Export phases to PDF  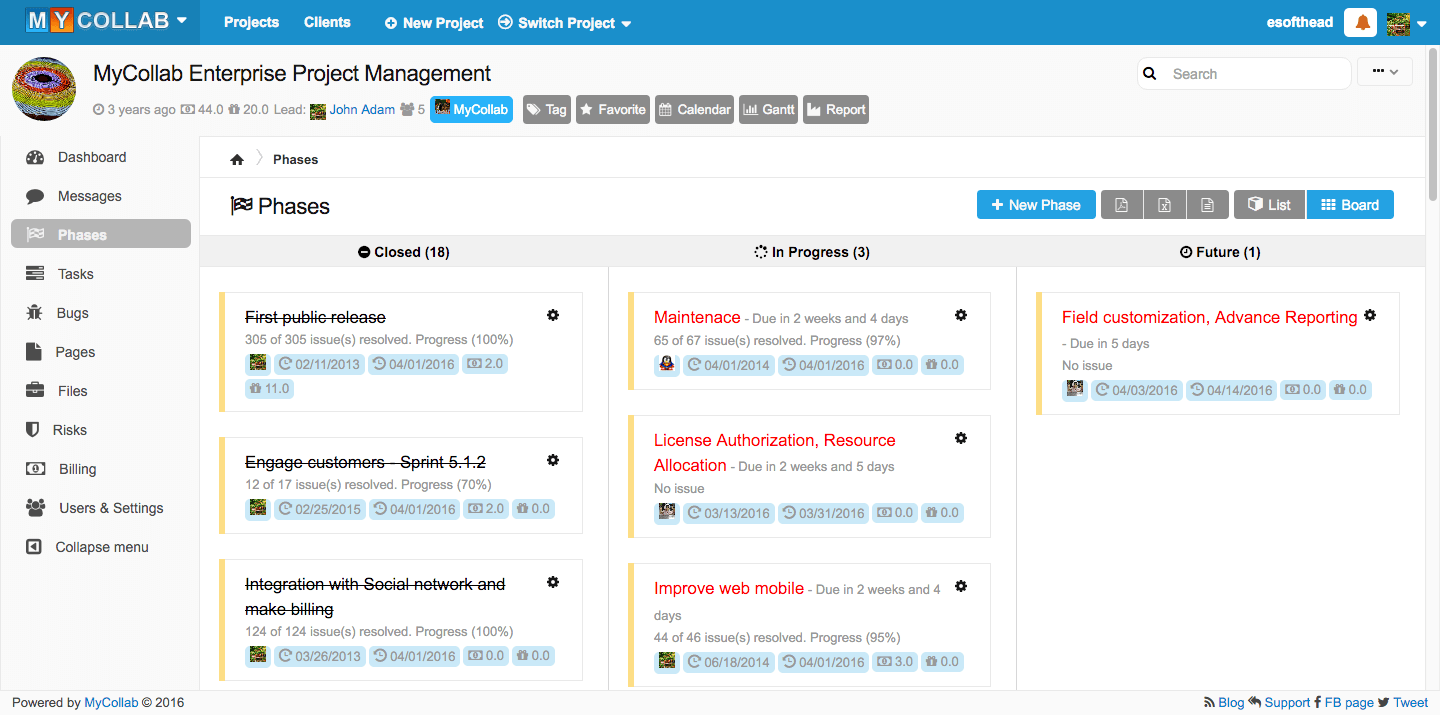[x=1121, y=204]
